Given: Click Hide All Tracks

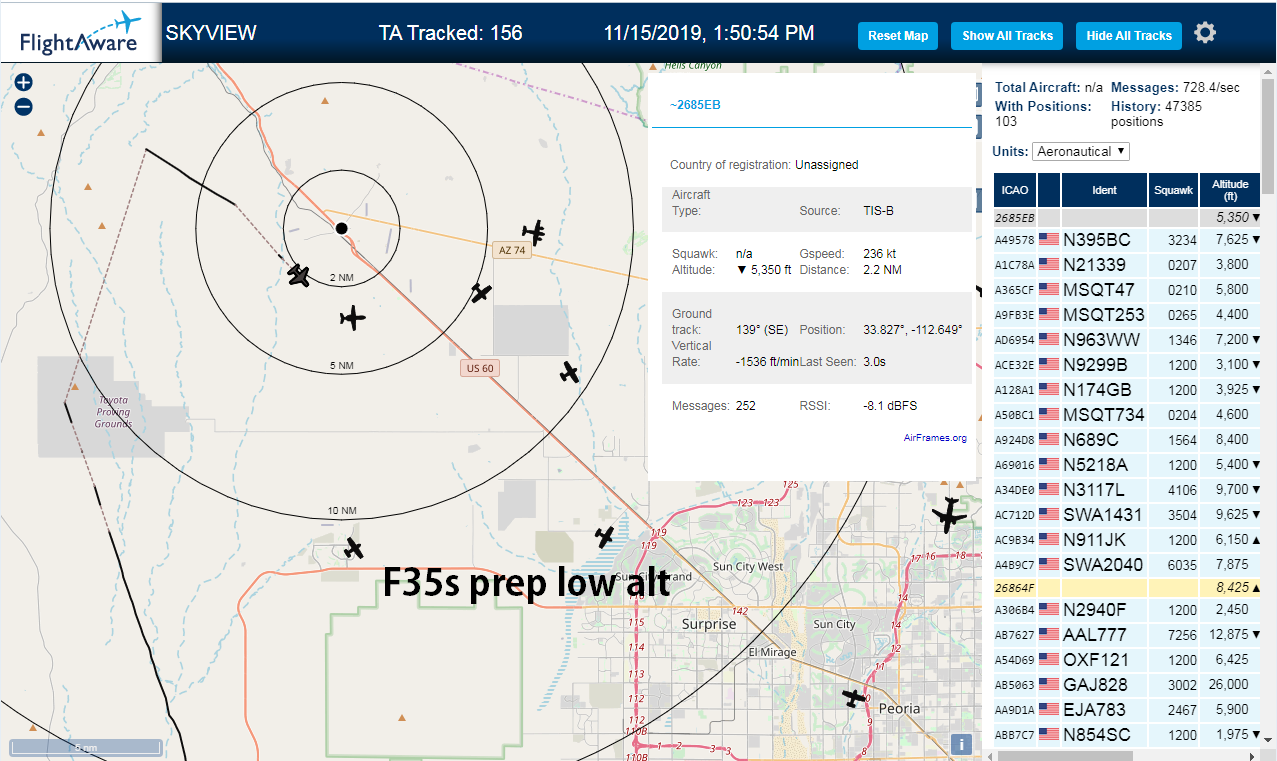Looking at the screenshot, I should [x=1129, y=36].
